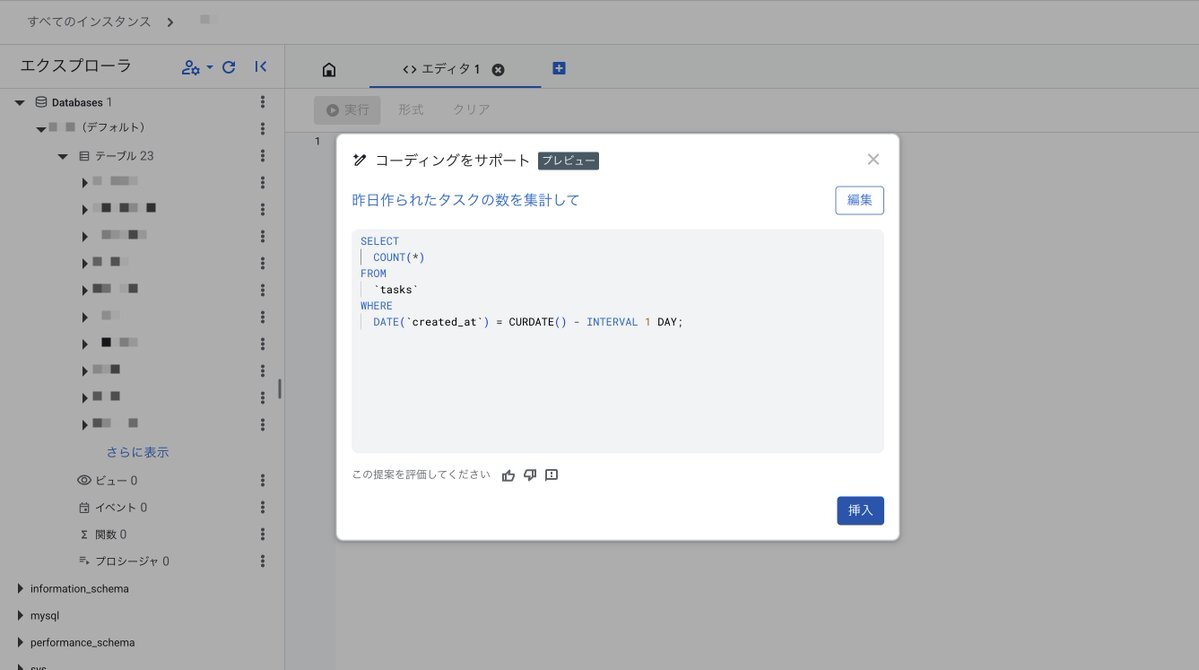Click the すべてのインスタンス breadcrumb

pyautogui.click(x=89, y=21)
